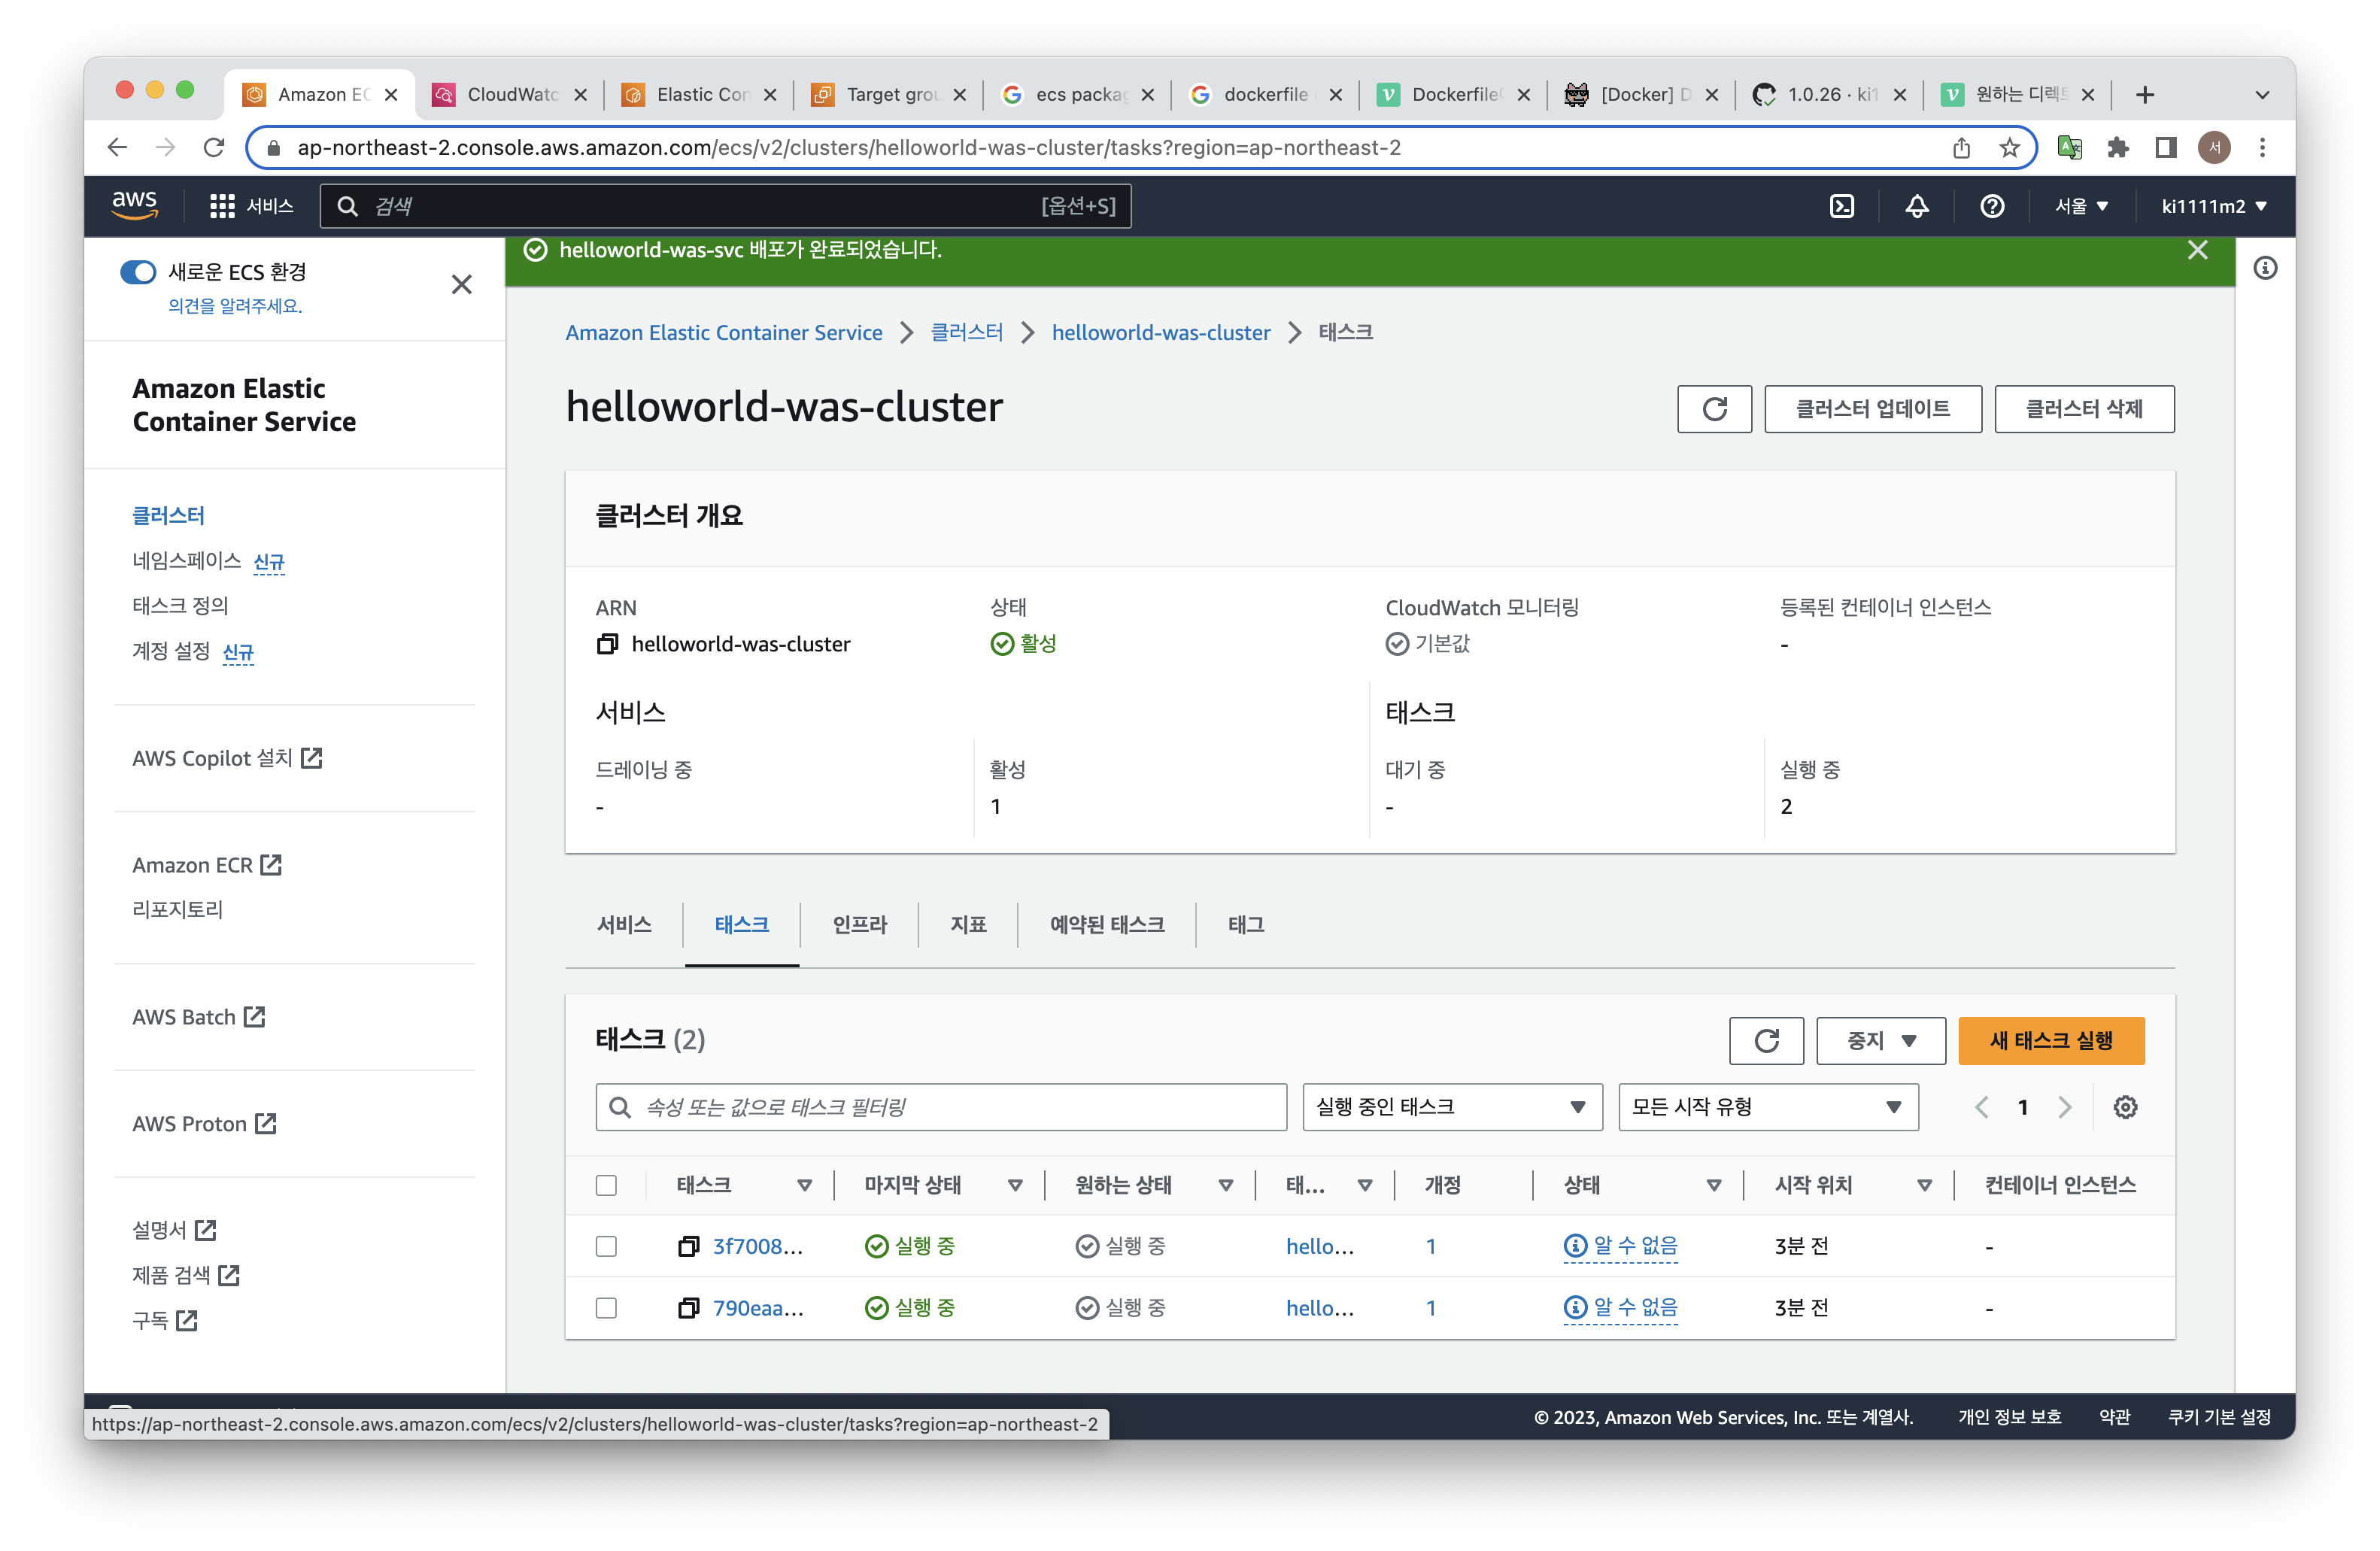Expand the Stop dropdown button

click(1880, 1041)
